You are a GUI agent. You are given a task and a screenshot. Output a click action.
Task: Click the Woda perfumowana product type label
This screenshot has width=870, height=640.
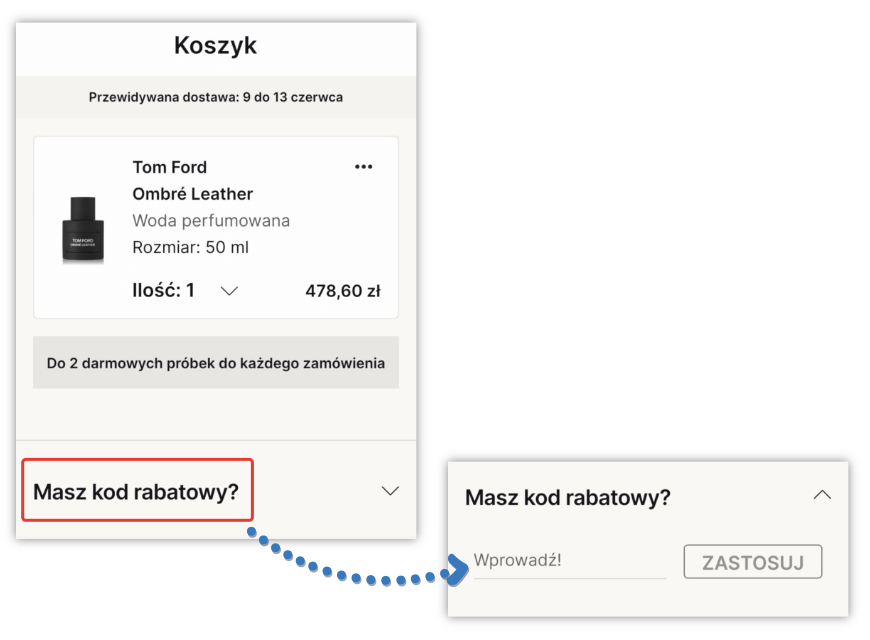(x=211, y=220)
